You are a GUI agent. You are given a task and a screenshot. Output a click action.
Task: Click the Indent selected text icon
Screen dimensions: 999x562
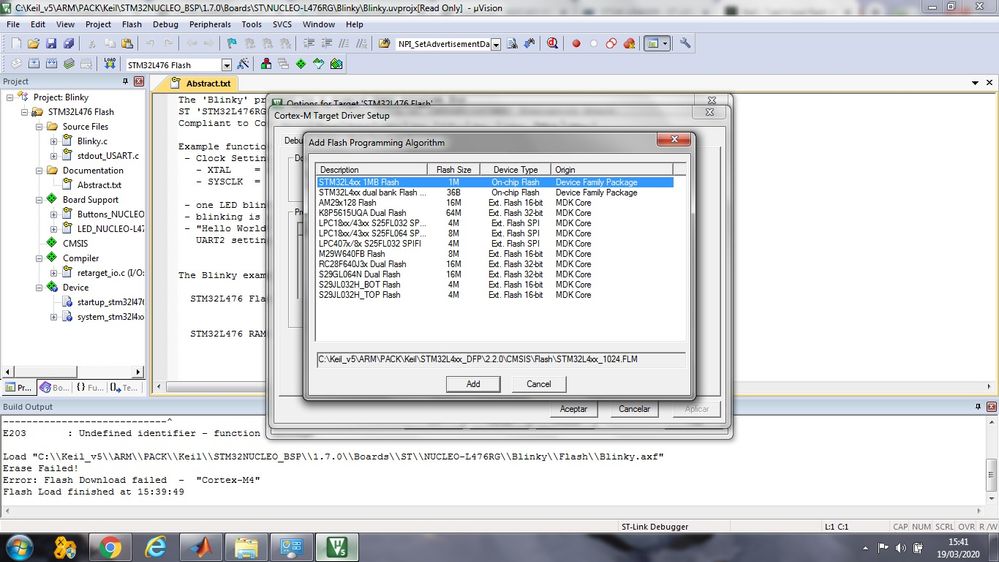[x=309, y=43]
